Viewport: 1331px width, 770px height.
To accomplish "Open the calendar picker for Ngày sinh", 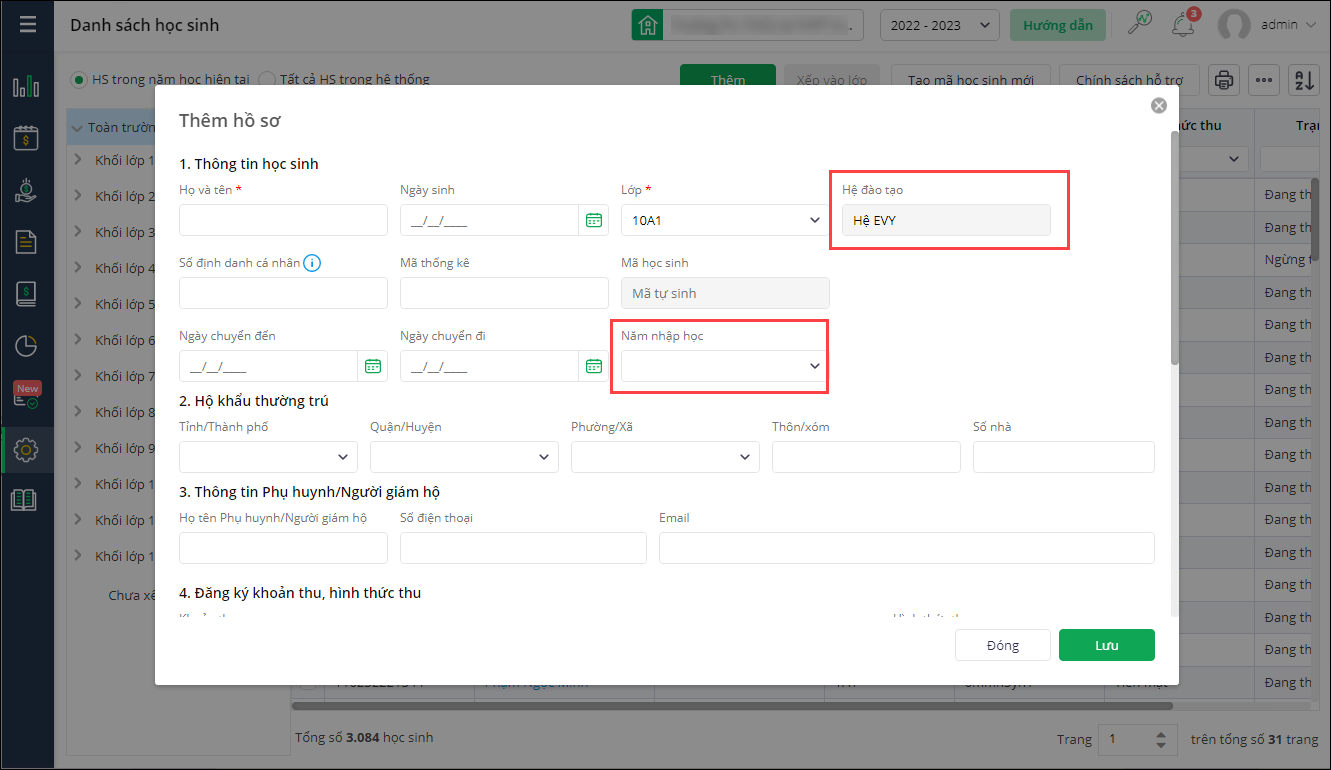I will point(594,220).
